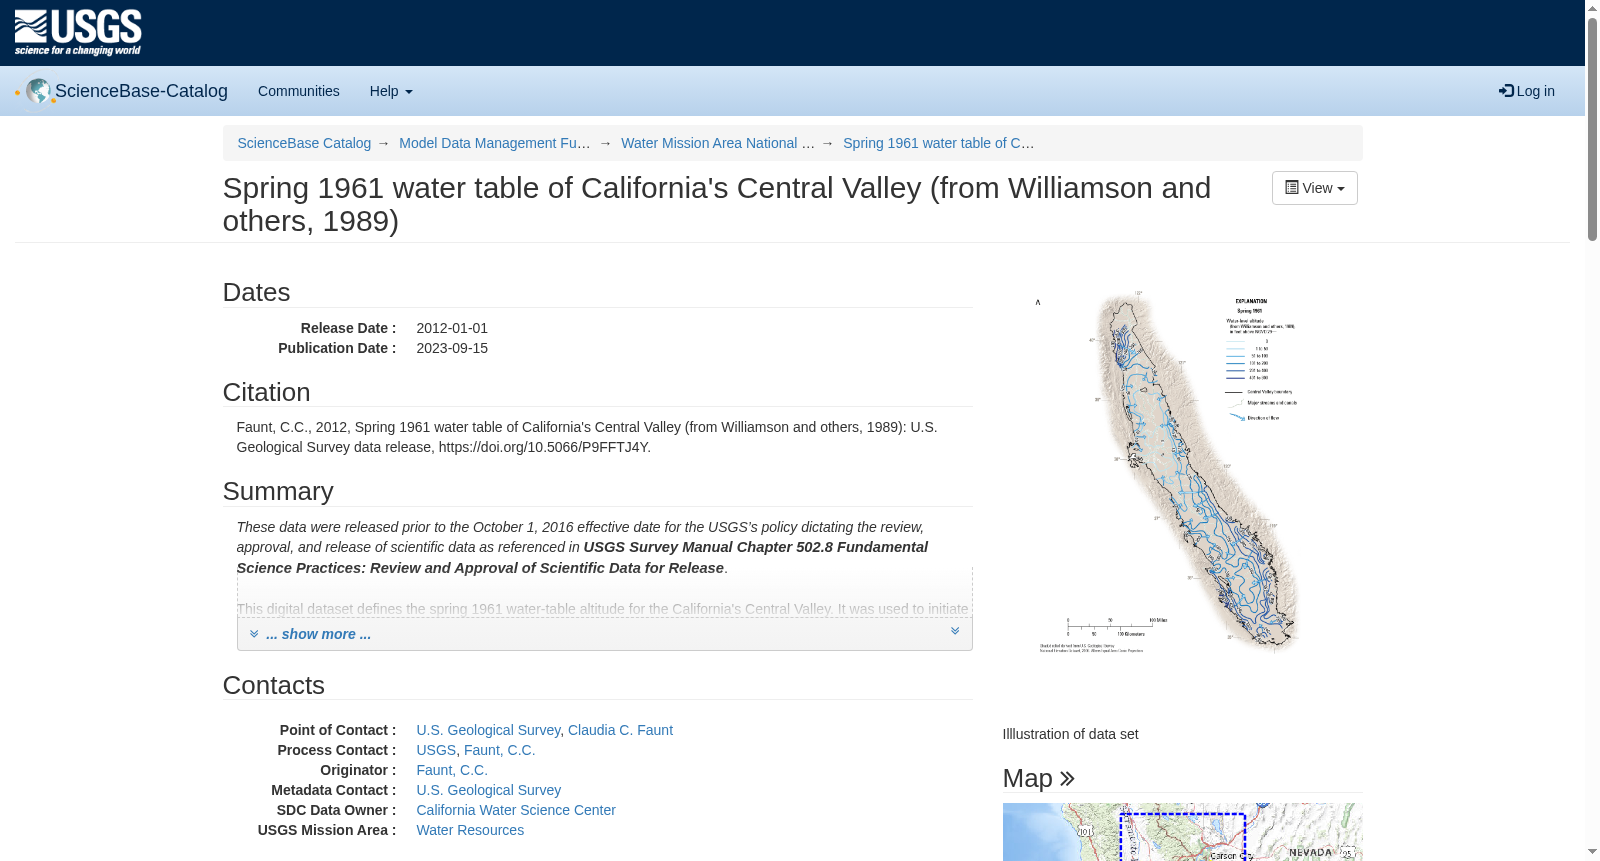Click the Log in arrow icon
The height and width of the screenshot is (861, 1600).
(1506, 91)
